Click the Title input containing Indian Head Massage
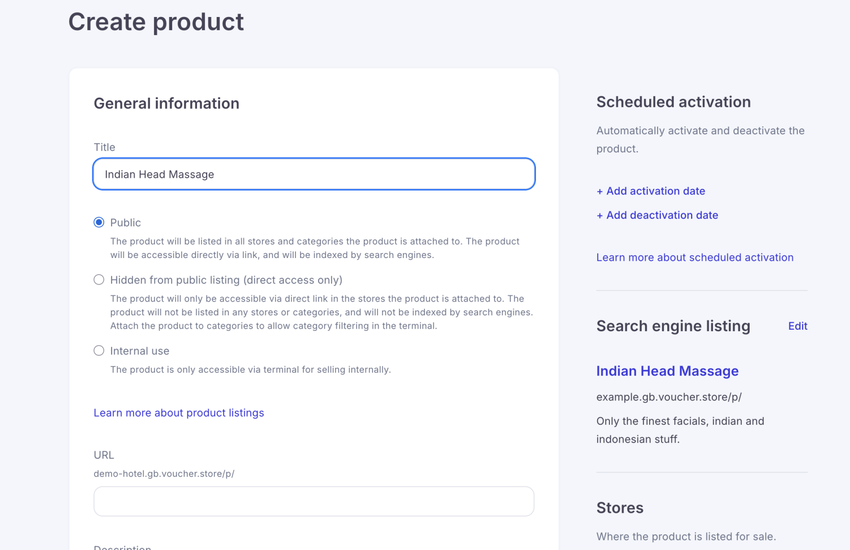Screen dimensions: 850x550 [x=313, y=174]
